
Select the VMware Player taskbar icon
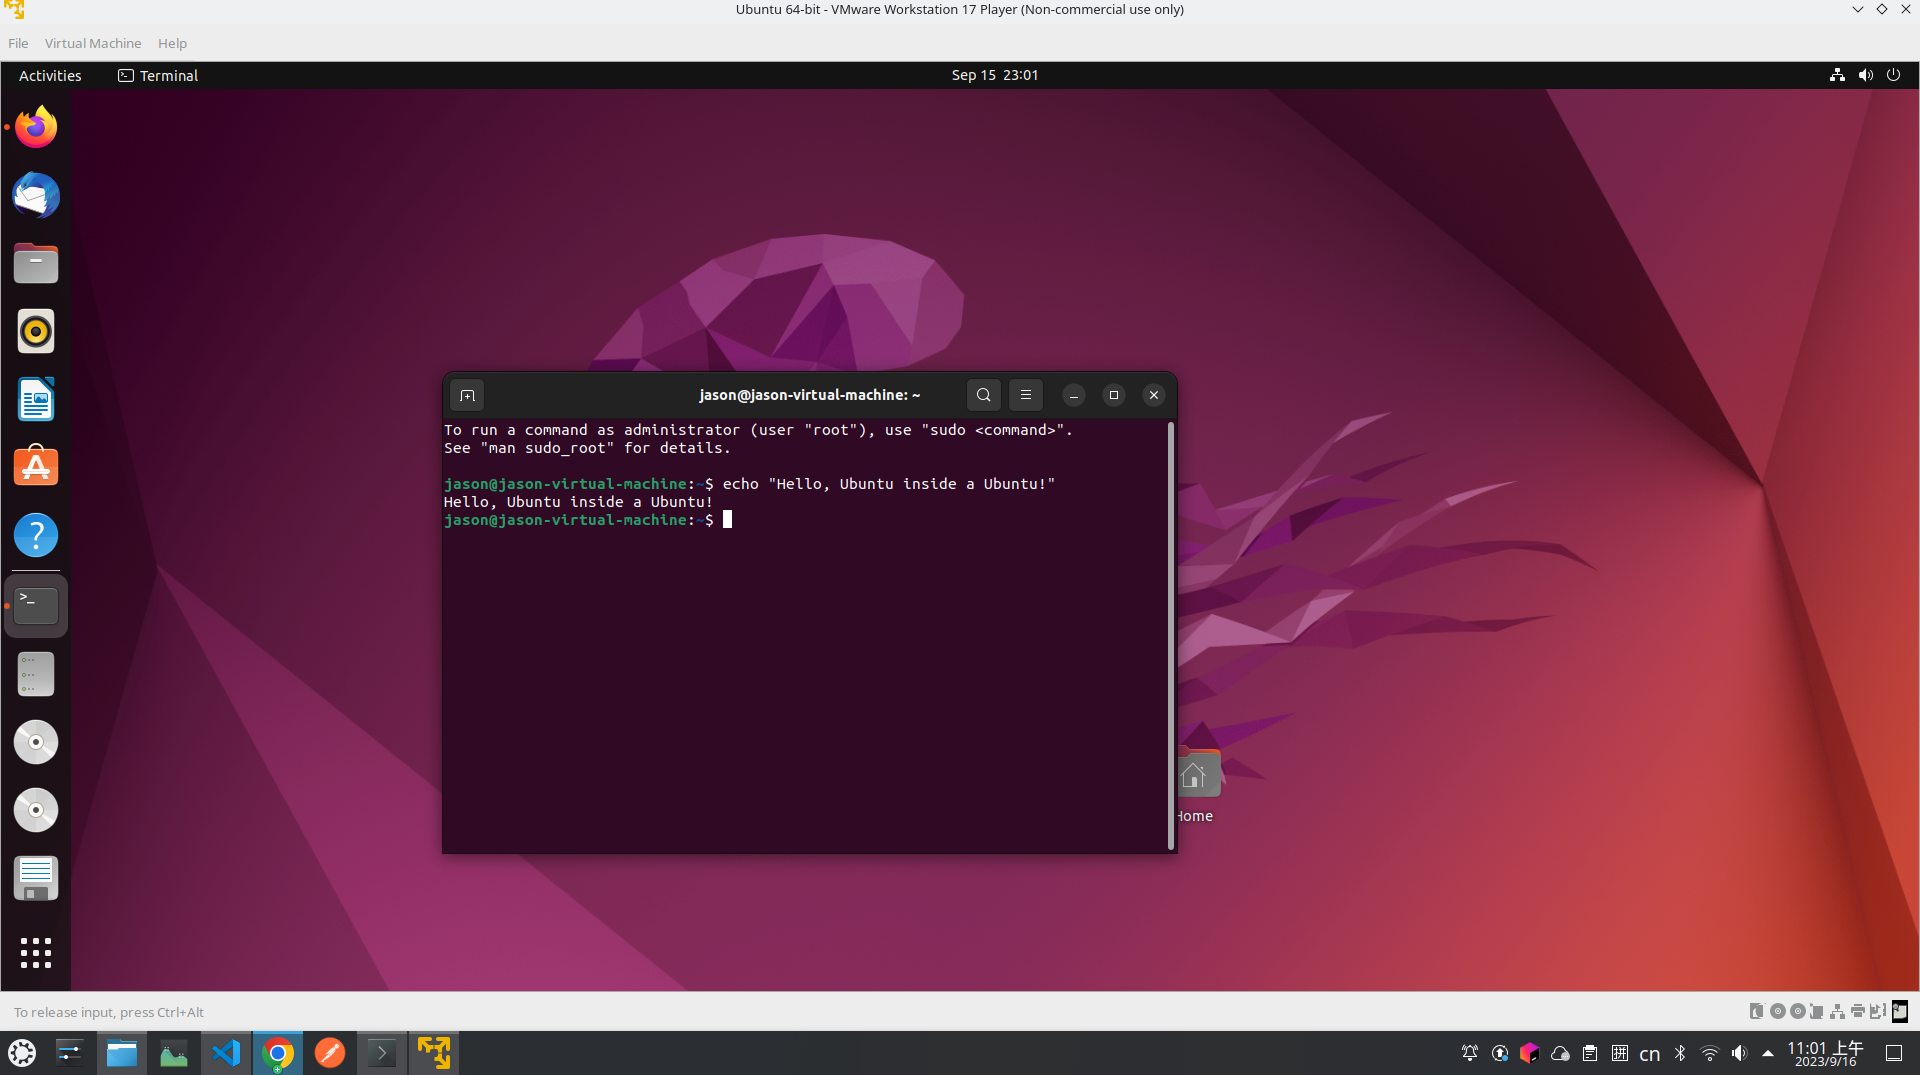(x=434, y=1053)
